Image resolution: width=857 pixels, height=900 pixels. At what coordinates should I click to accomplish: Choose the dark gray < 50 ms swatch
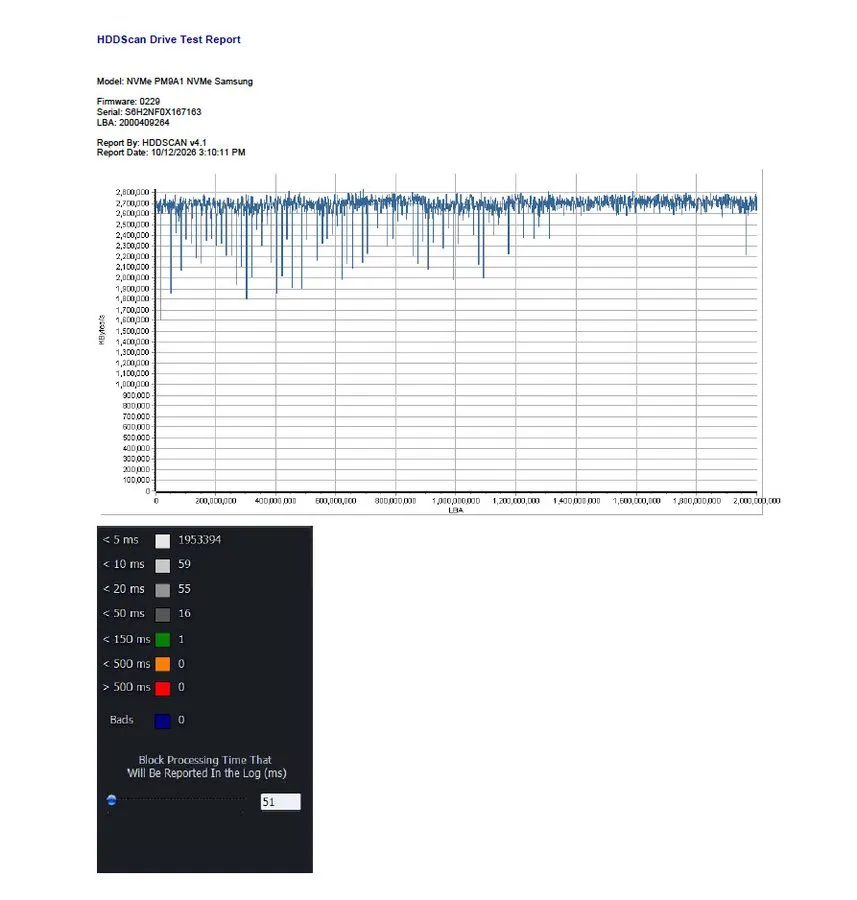point(162,615)
